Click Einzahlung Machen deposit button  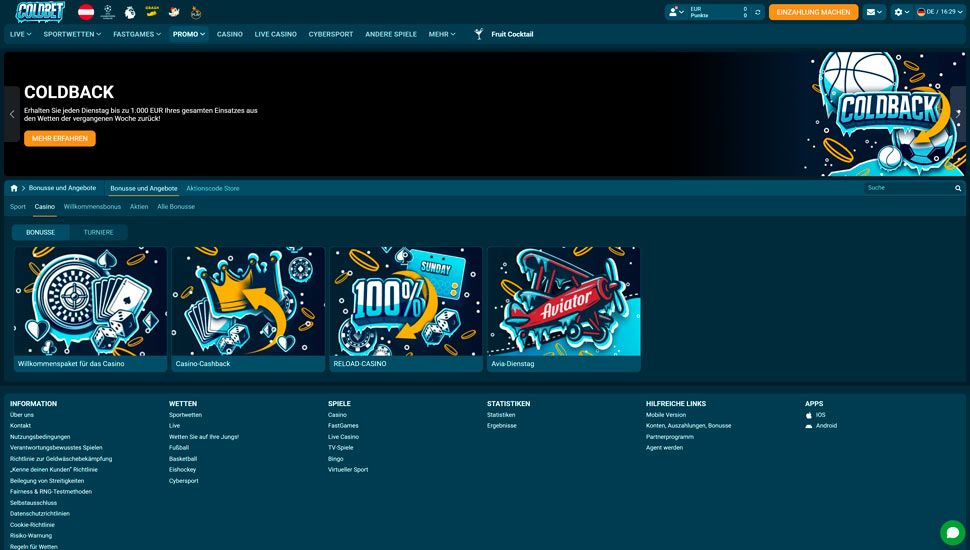click(x=813, y=12)
